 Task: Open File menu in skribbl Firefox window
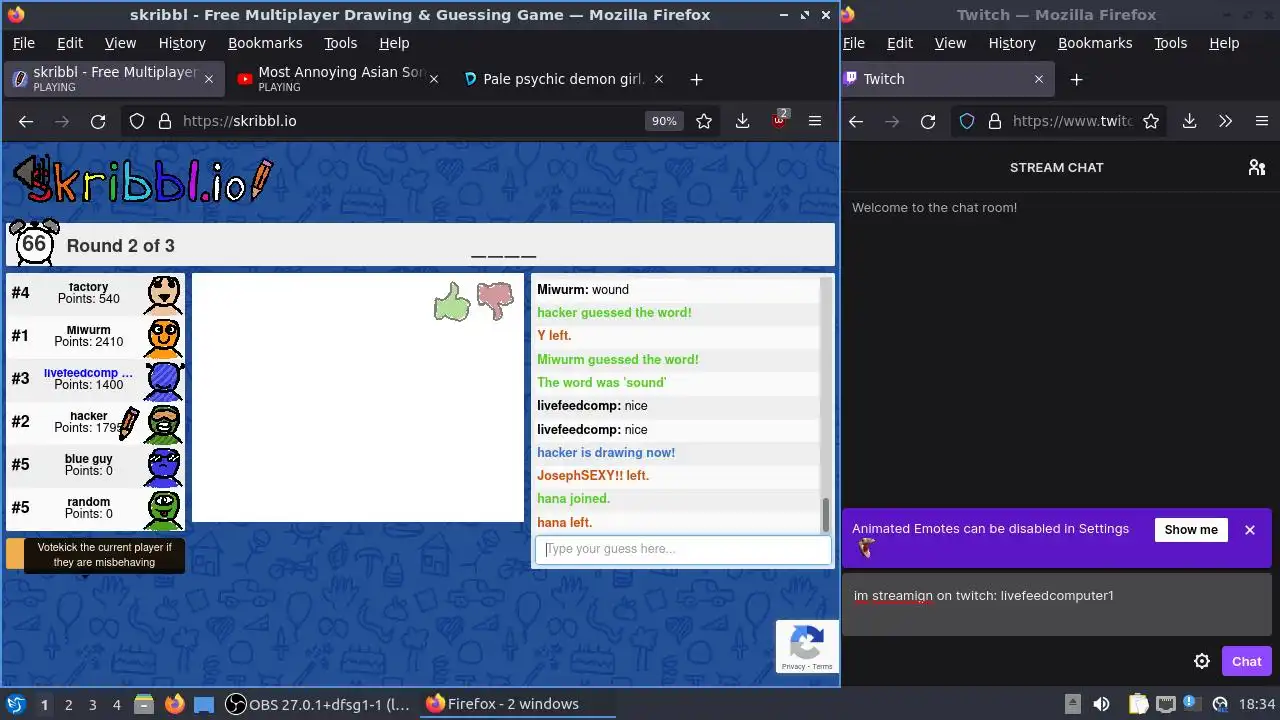click(x=23, y=43)
